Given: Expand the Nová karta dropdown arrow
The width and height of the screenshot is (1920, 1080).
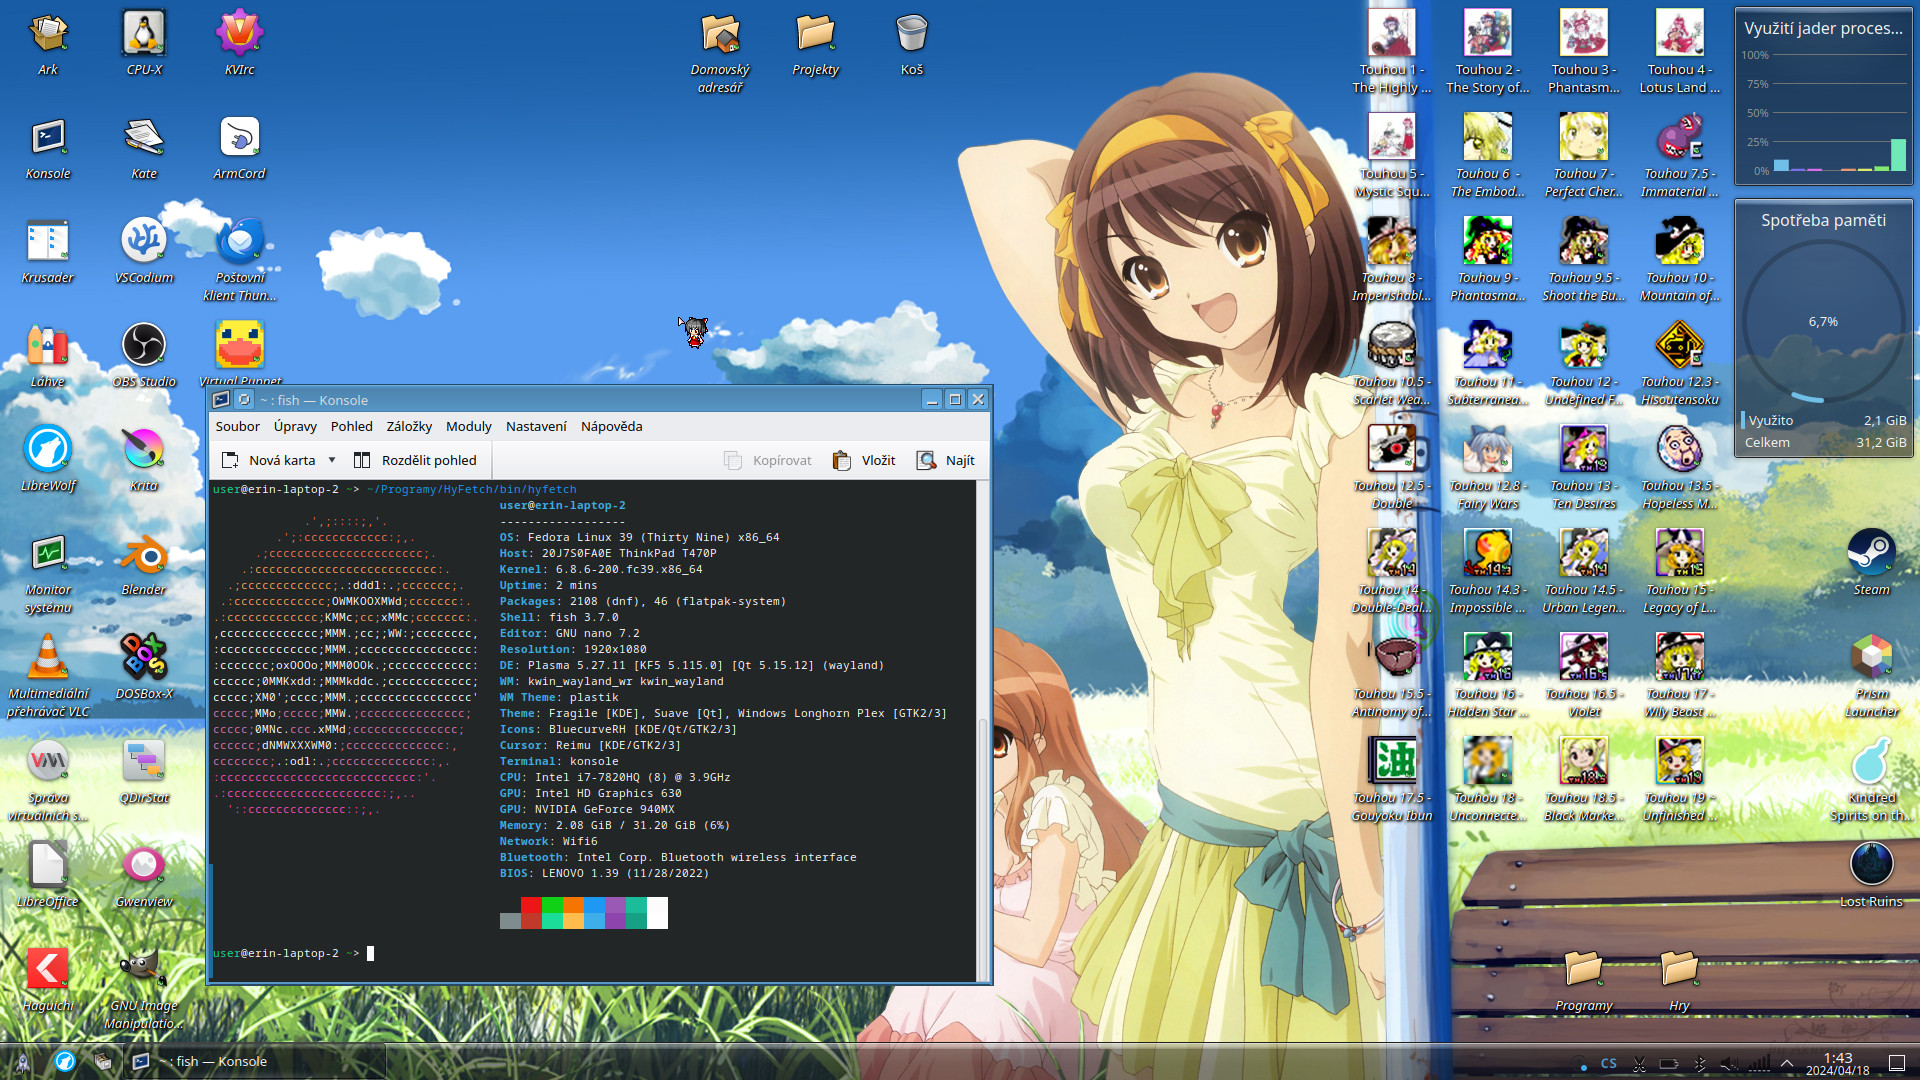Looking at the screenshot, I should point(331,460).
